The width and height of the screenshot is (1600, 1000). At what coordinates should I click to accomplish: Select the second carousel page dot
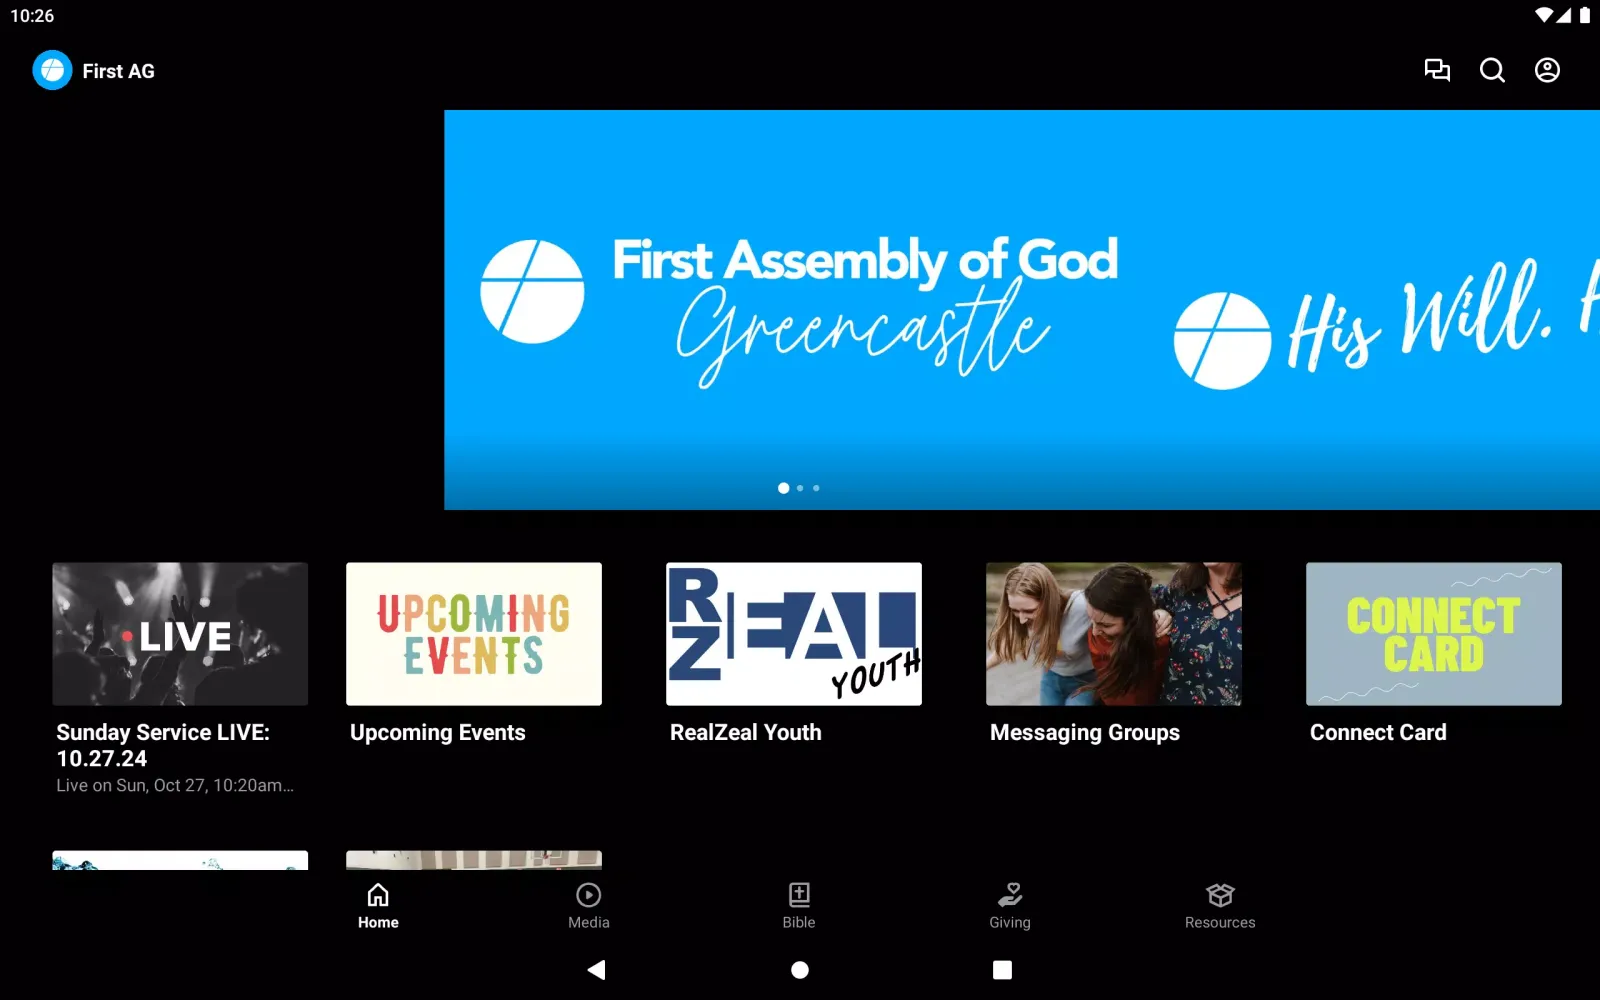click(800, 488)
